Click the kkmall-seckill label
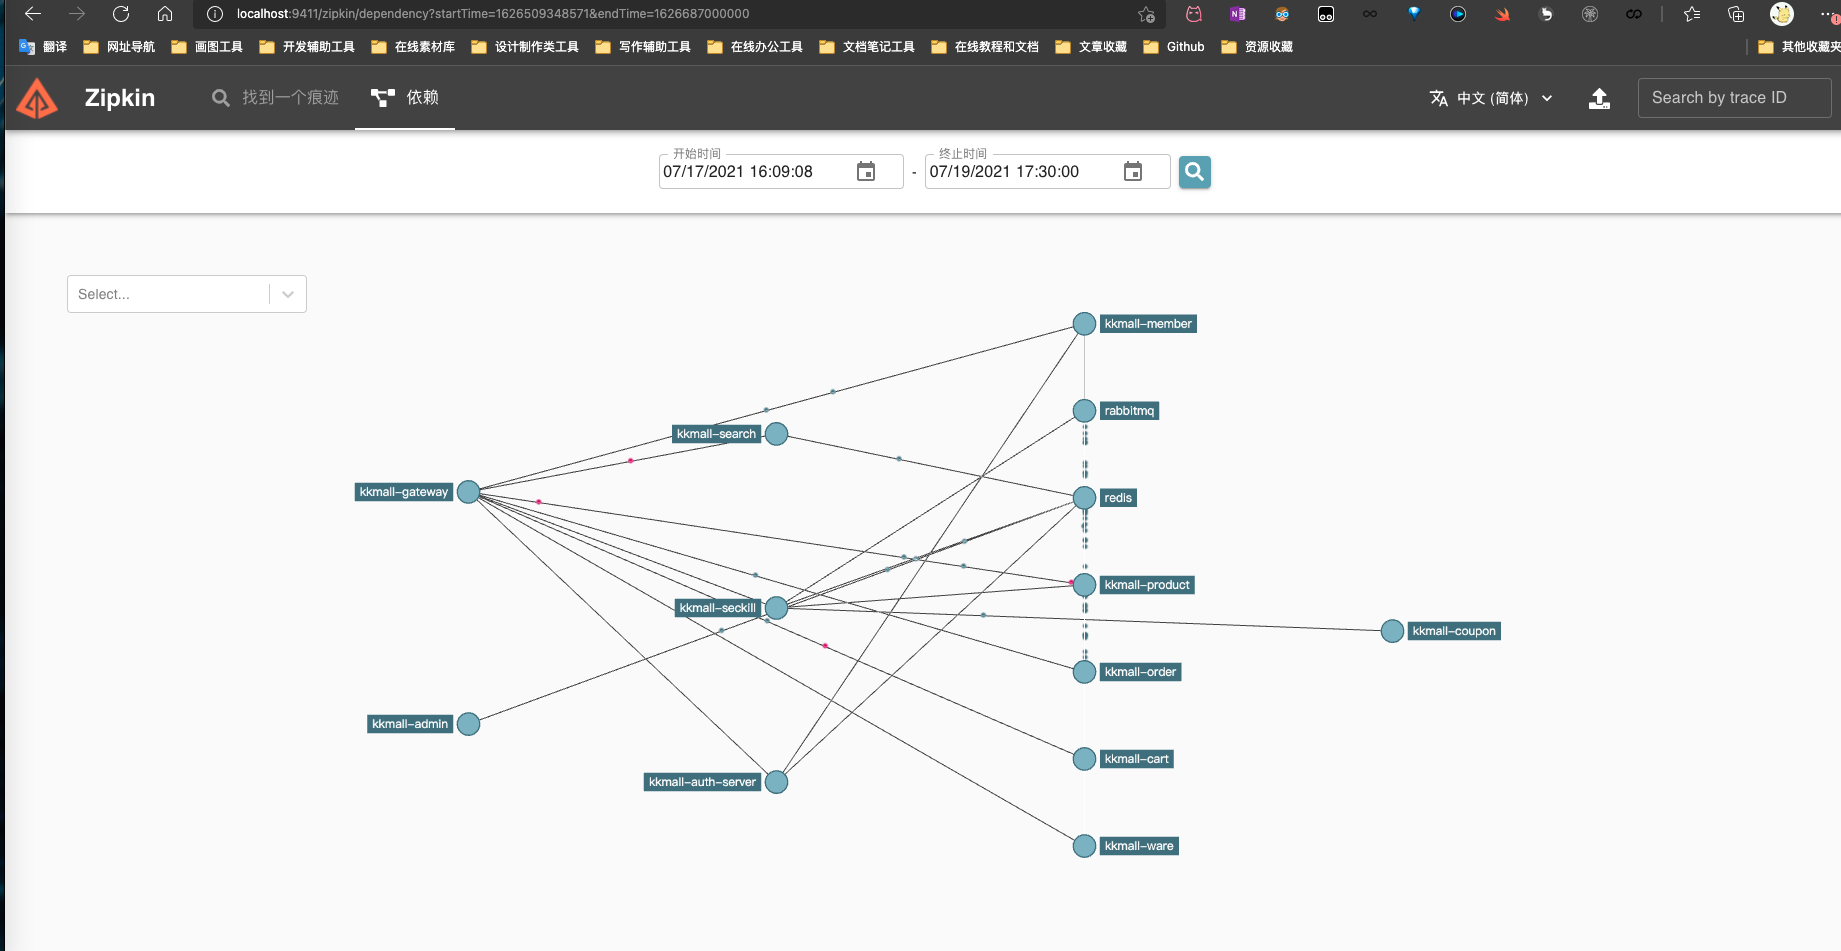The width and height of the screenshot is (1841, 951). pyautogui.click(x=718, y=608)
